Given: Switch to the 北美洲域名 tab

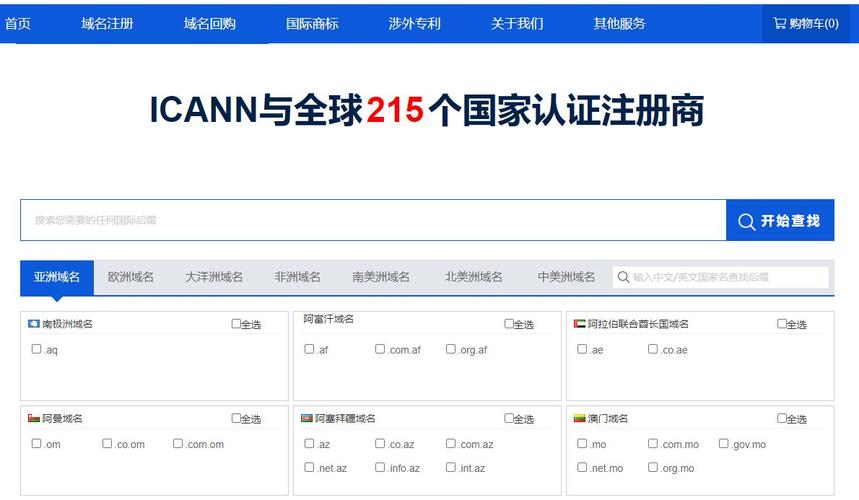Looking at the screenshot, I should point(473,277).
